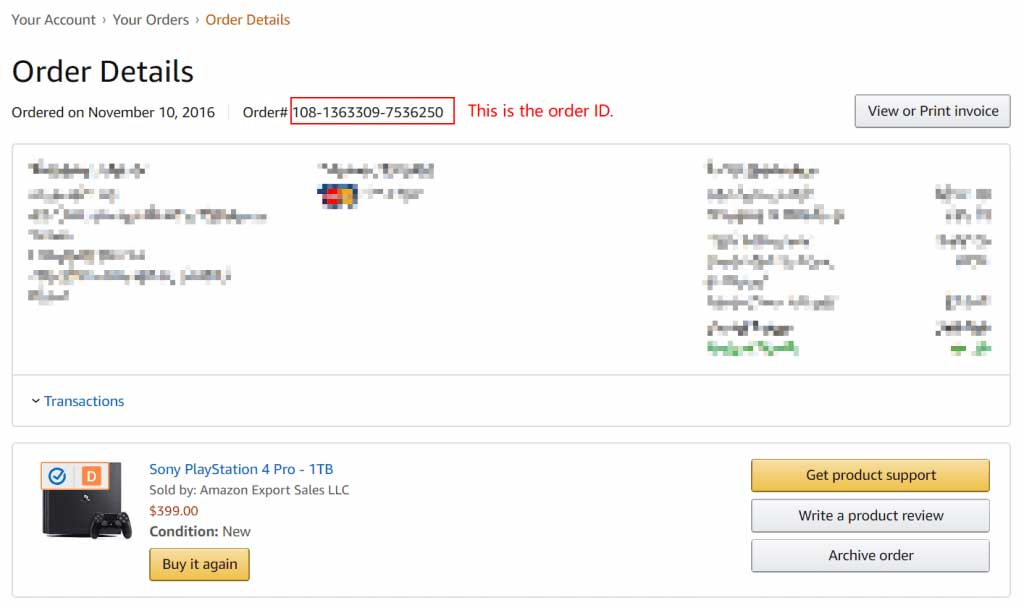This screenshot has height=608, width=1024.
Task: Click the red 'This is the order ID' note
Action: (x=540, y=111)
